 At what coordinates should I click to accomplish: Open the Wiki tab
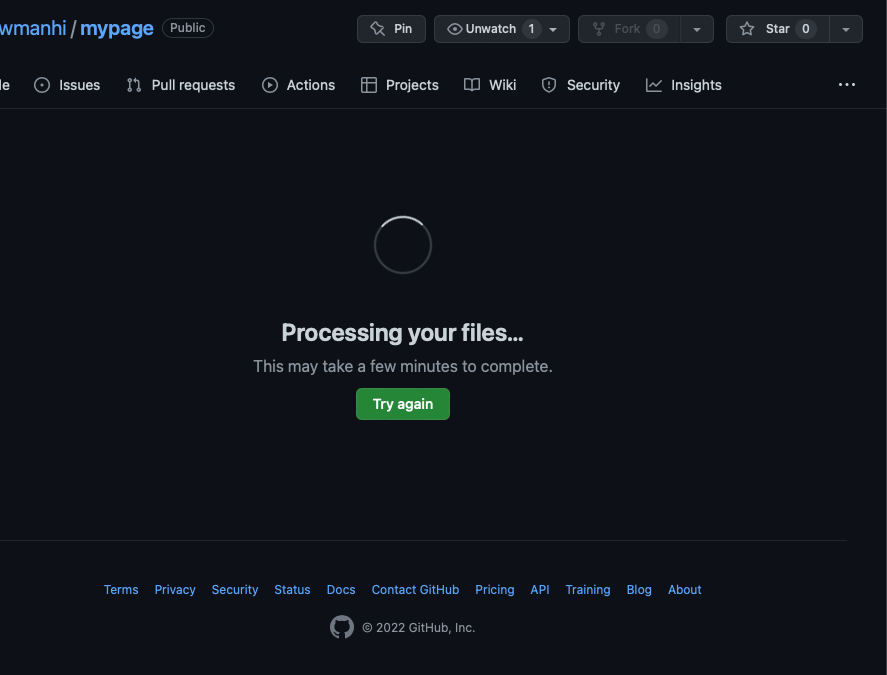click(490, 85)
